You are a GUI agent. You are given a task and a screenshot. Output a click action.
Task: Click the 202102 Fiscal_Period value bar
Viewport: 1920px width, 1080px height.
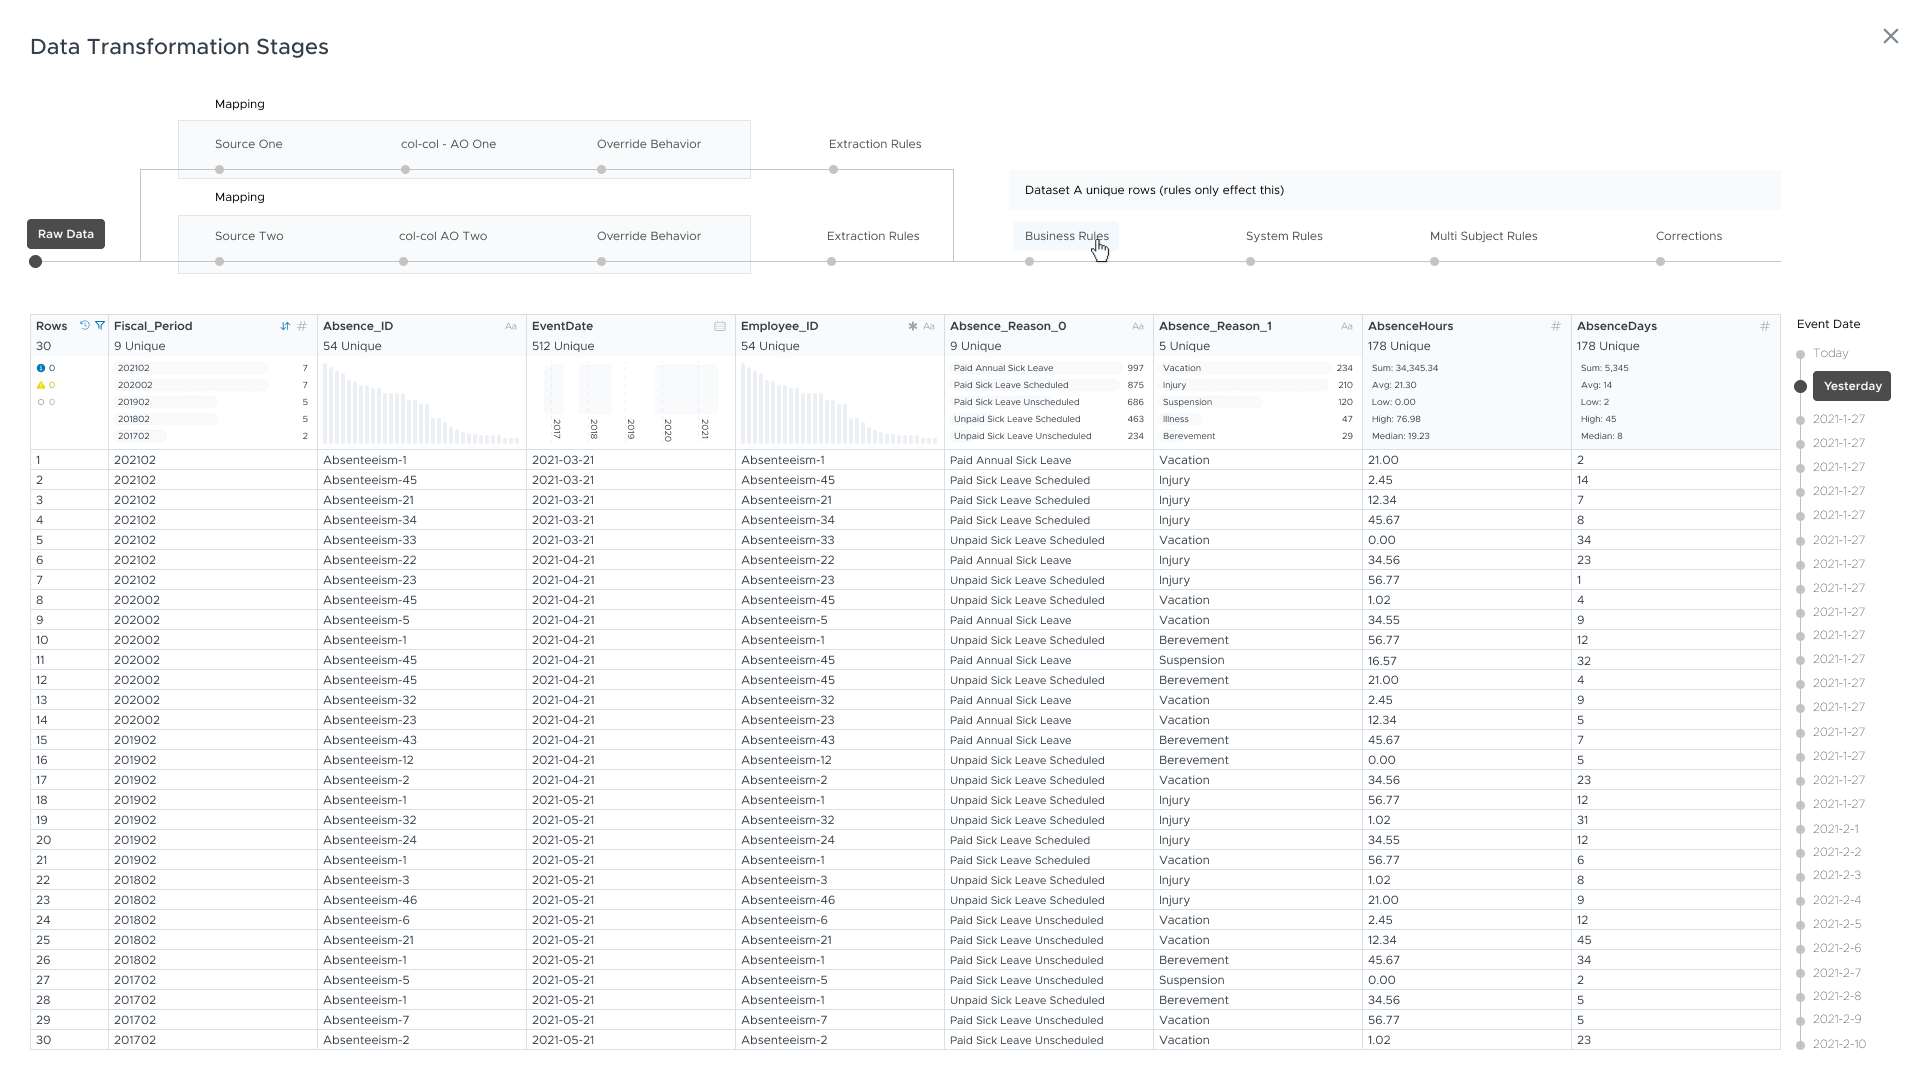tap(190, 368)
